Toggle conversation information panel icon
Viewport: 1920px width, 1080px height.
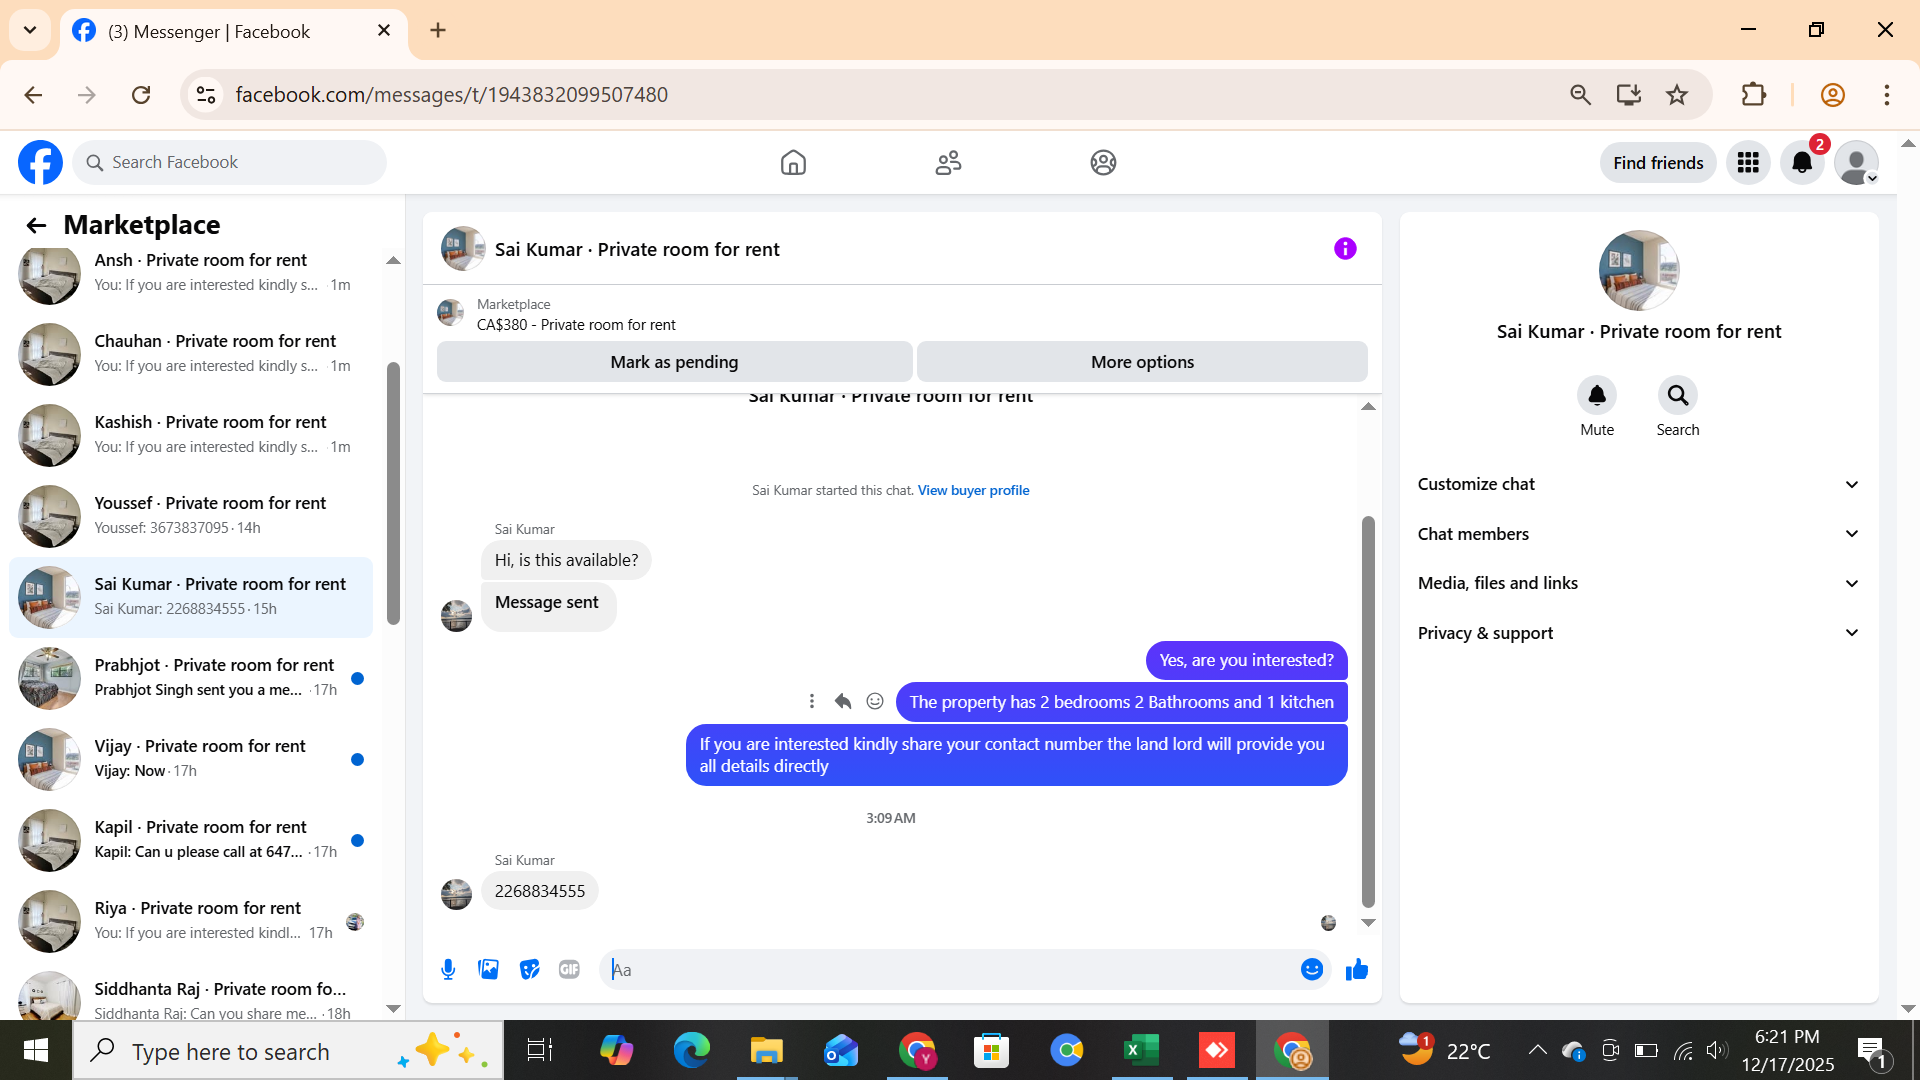1345,249
